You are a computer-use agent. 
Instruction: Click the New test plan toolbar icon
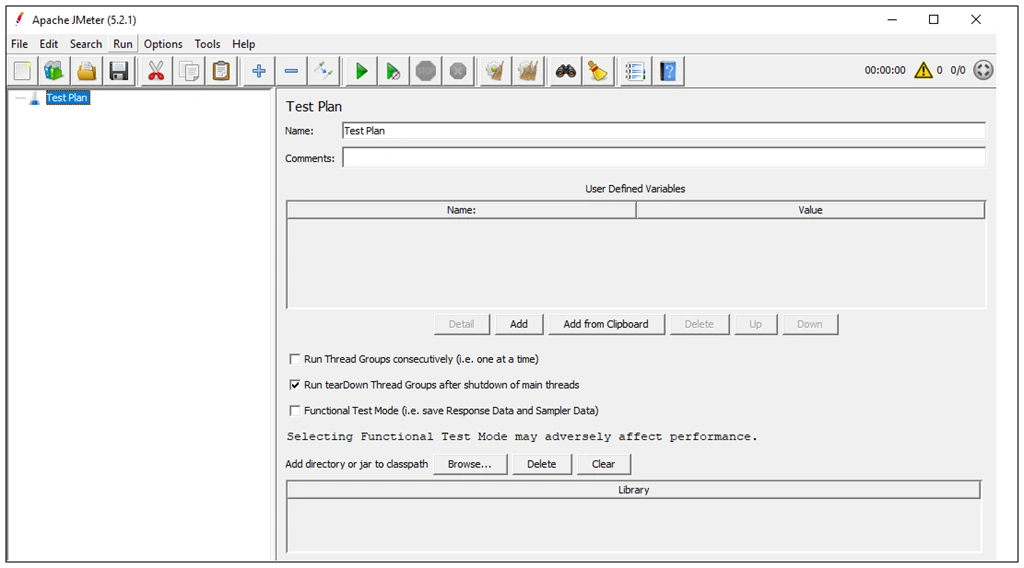[x=22, y=71]
